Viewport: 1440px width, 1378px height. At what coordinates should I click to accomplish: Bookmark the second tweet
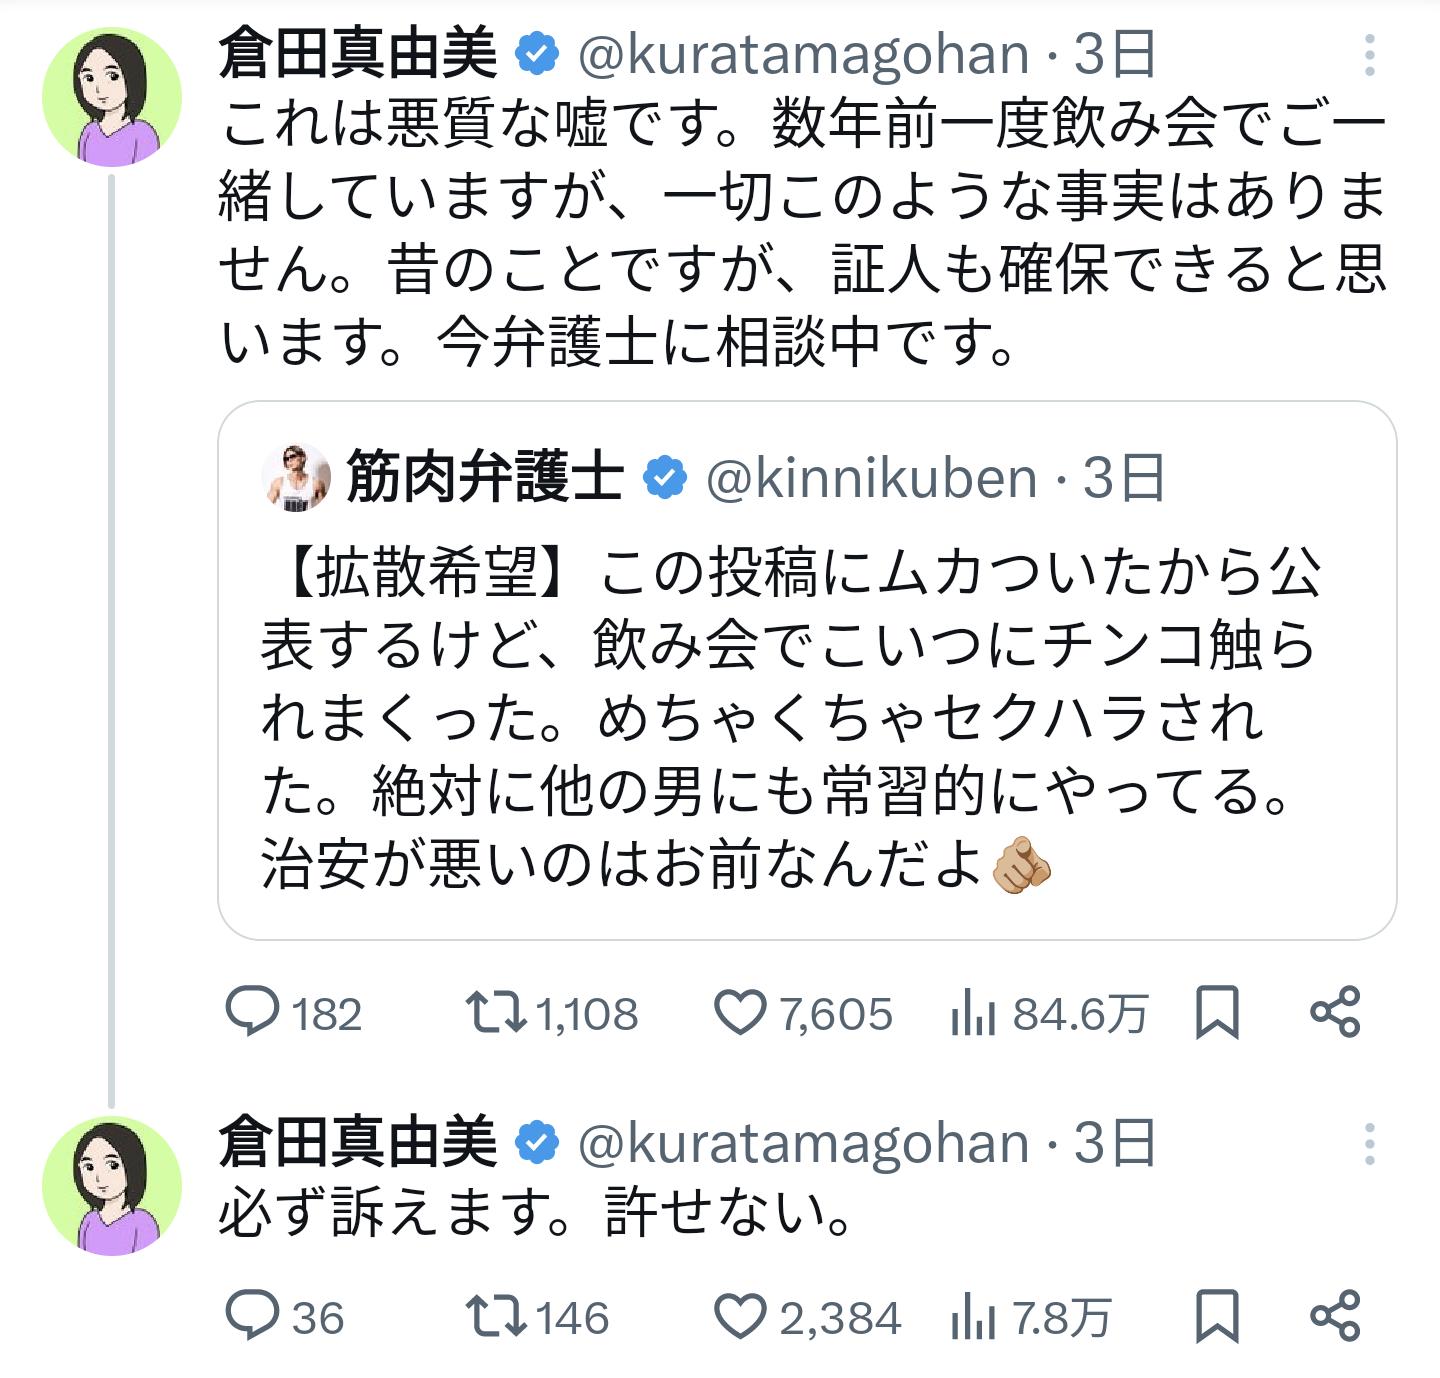point(1217,1316)
